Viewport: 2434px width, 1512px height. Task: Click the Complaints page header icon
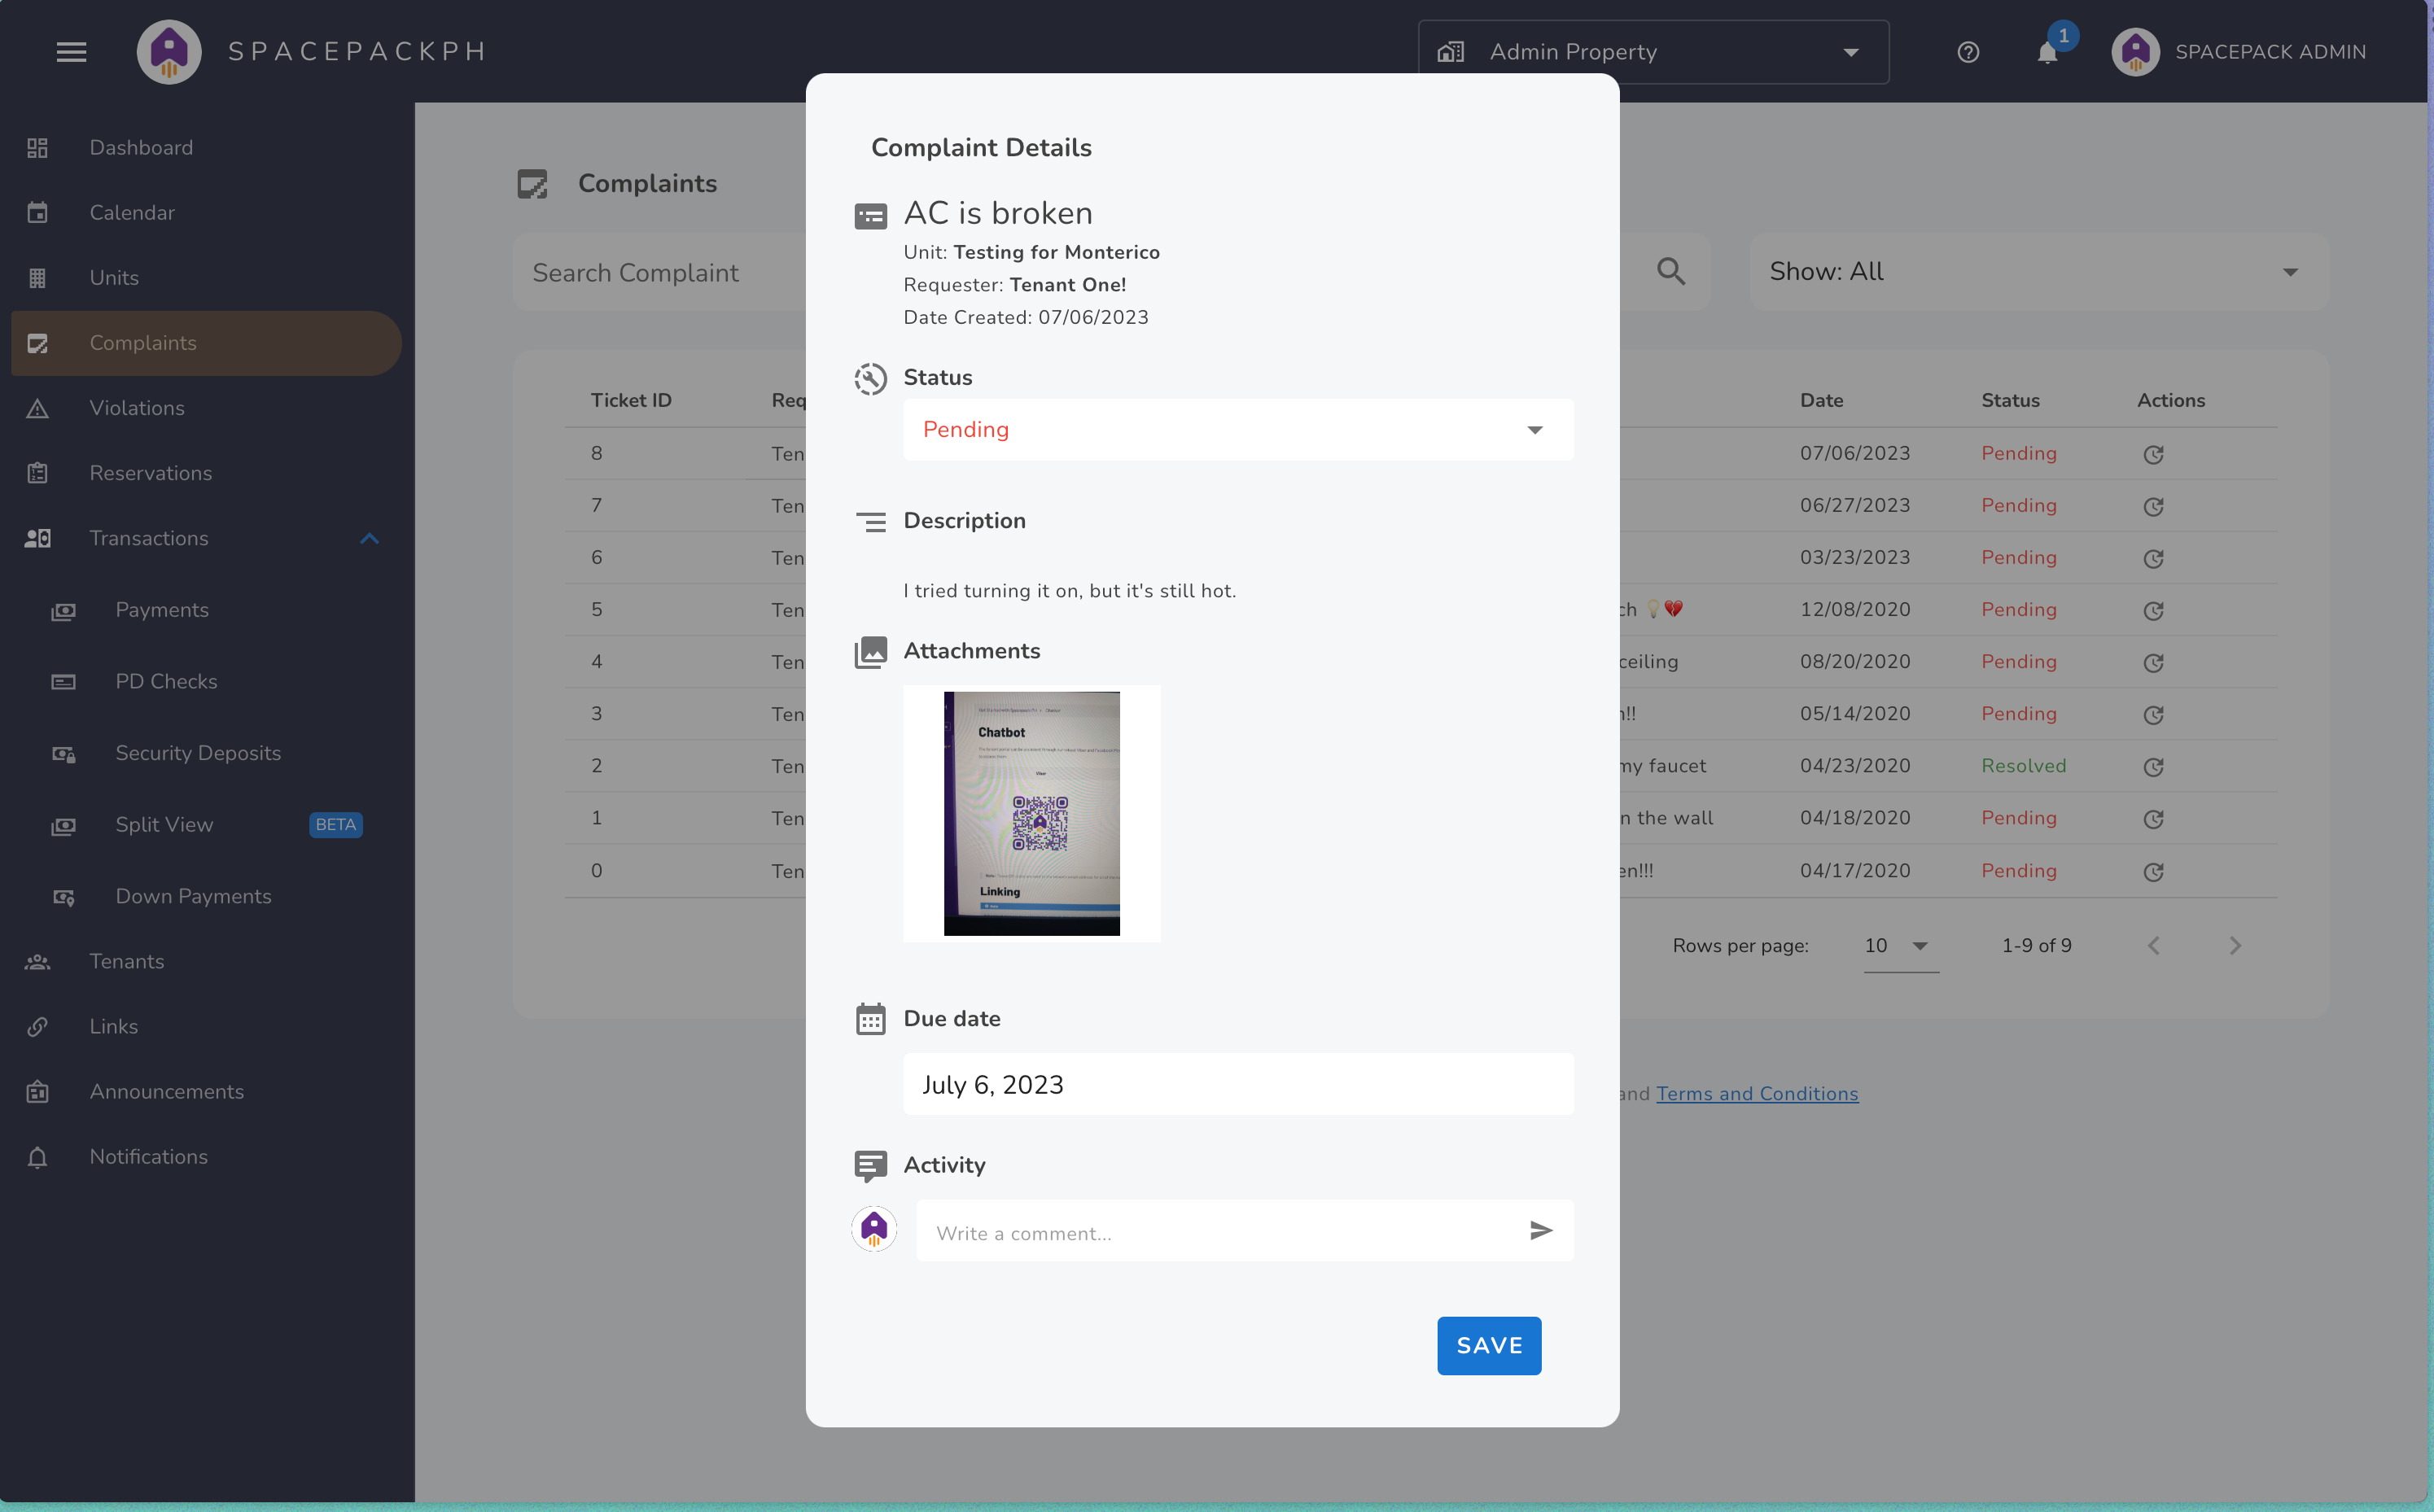pos(532,184)
